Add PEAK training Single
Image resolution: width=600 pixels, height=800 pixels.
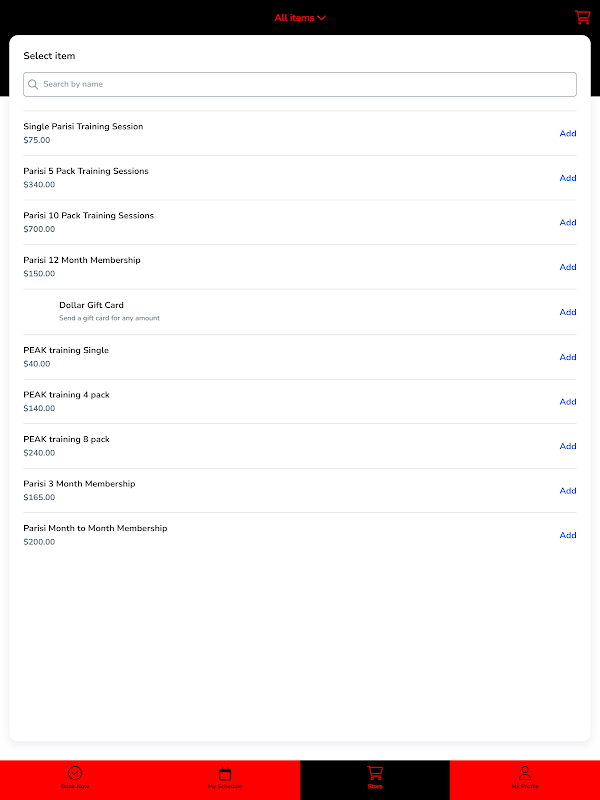pyautogui.click(x=568, y=357)
